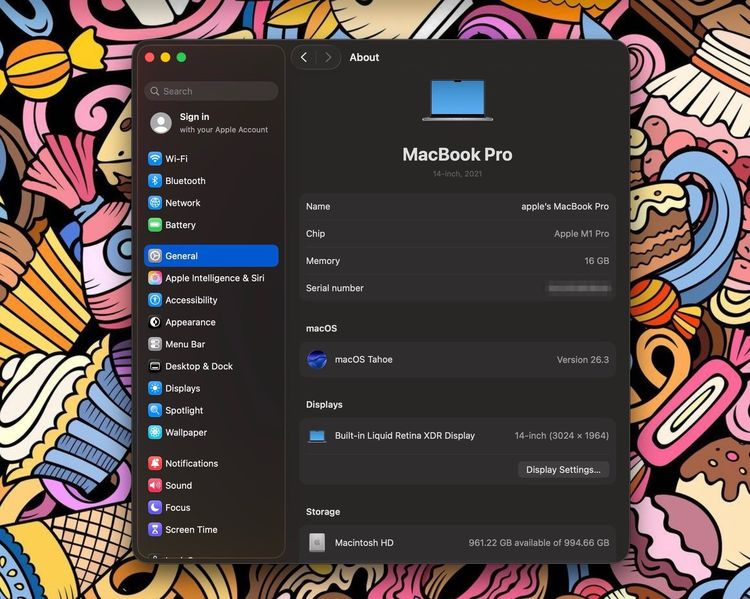Click "Built-in Liquid Retina XDR Display" label
Image resolution: width=750 pixels, height=599 pixels.
[x=405, y=435]
